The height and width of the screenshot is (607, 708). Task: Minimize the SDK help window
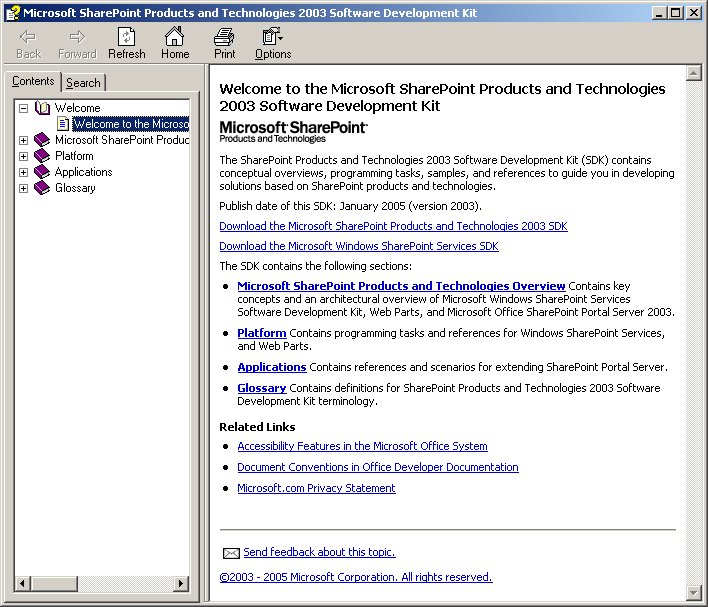click(659, 13)
